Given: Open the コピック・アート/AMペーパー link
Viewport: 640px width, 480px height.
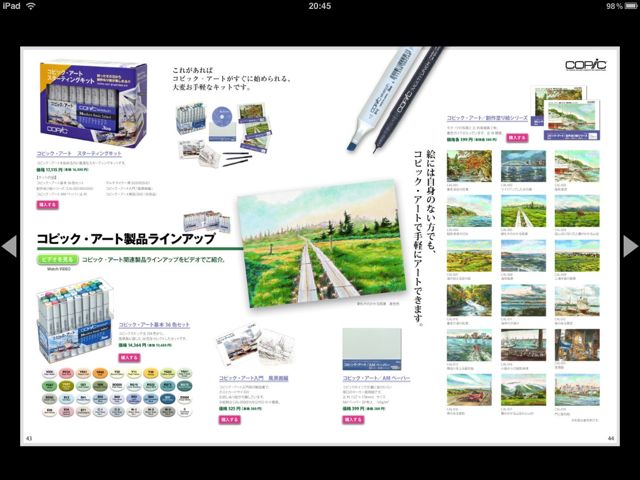Looking at the screenshot, I should tap(376, 379).
